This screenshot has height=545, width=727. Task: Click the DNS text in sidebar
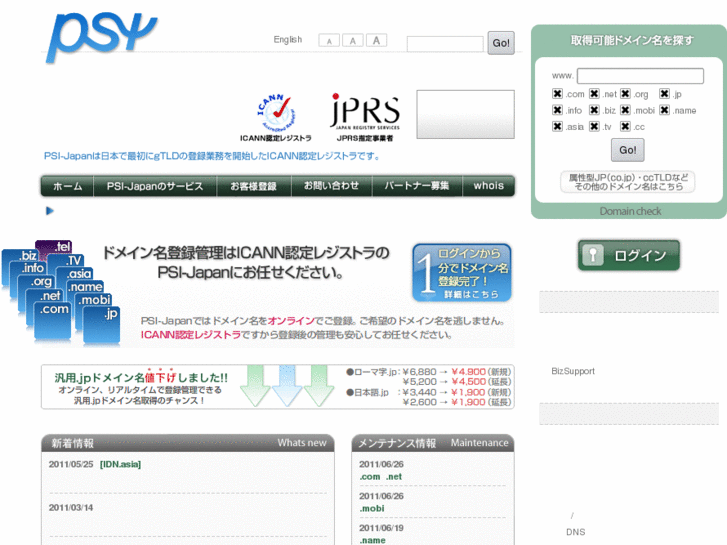pos(575,532)
